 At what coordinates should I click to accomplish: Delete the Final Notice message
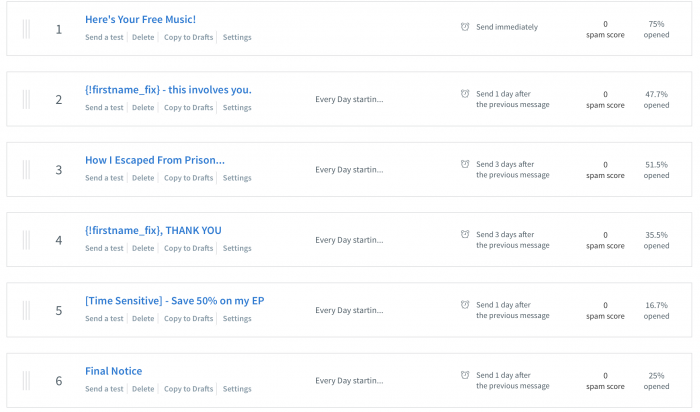click(143, 389)
